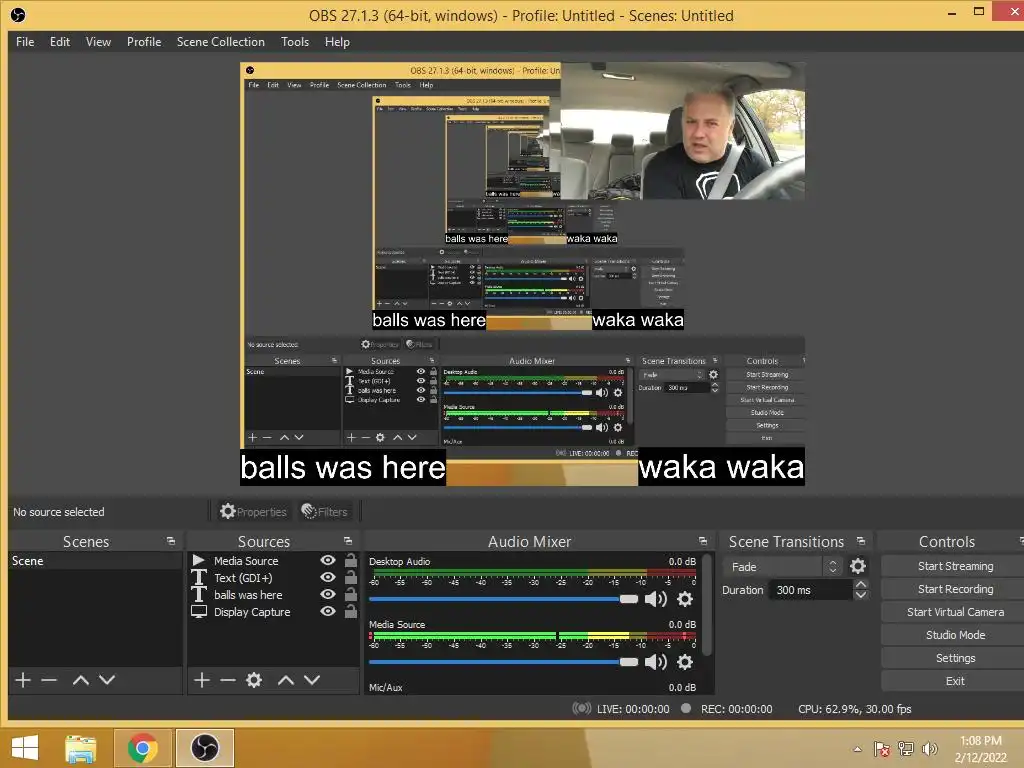Image resolution: width=1024 pixels, height=768 pixels.
Task: Open OBS Settings
Action: (955, 658)
